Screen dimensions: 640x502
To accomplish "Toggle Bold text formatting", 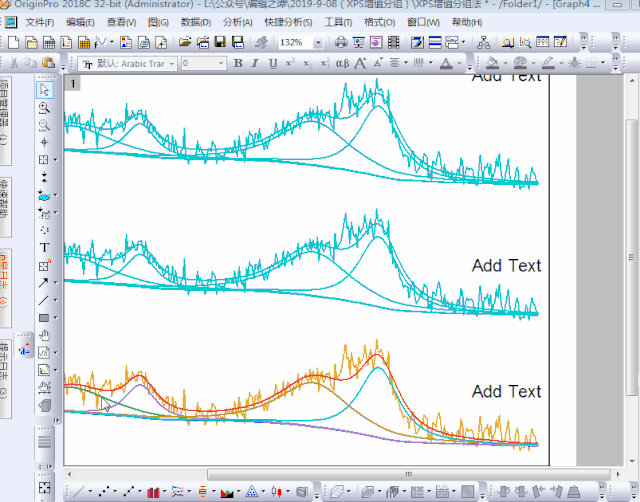I will coord(238,63).
